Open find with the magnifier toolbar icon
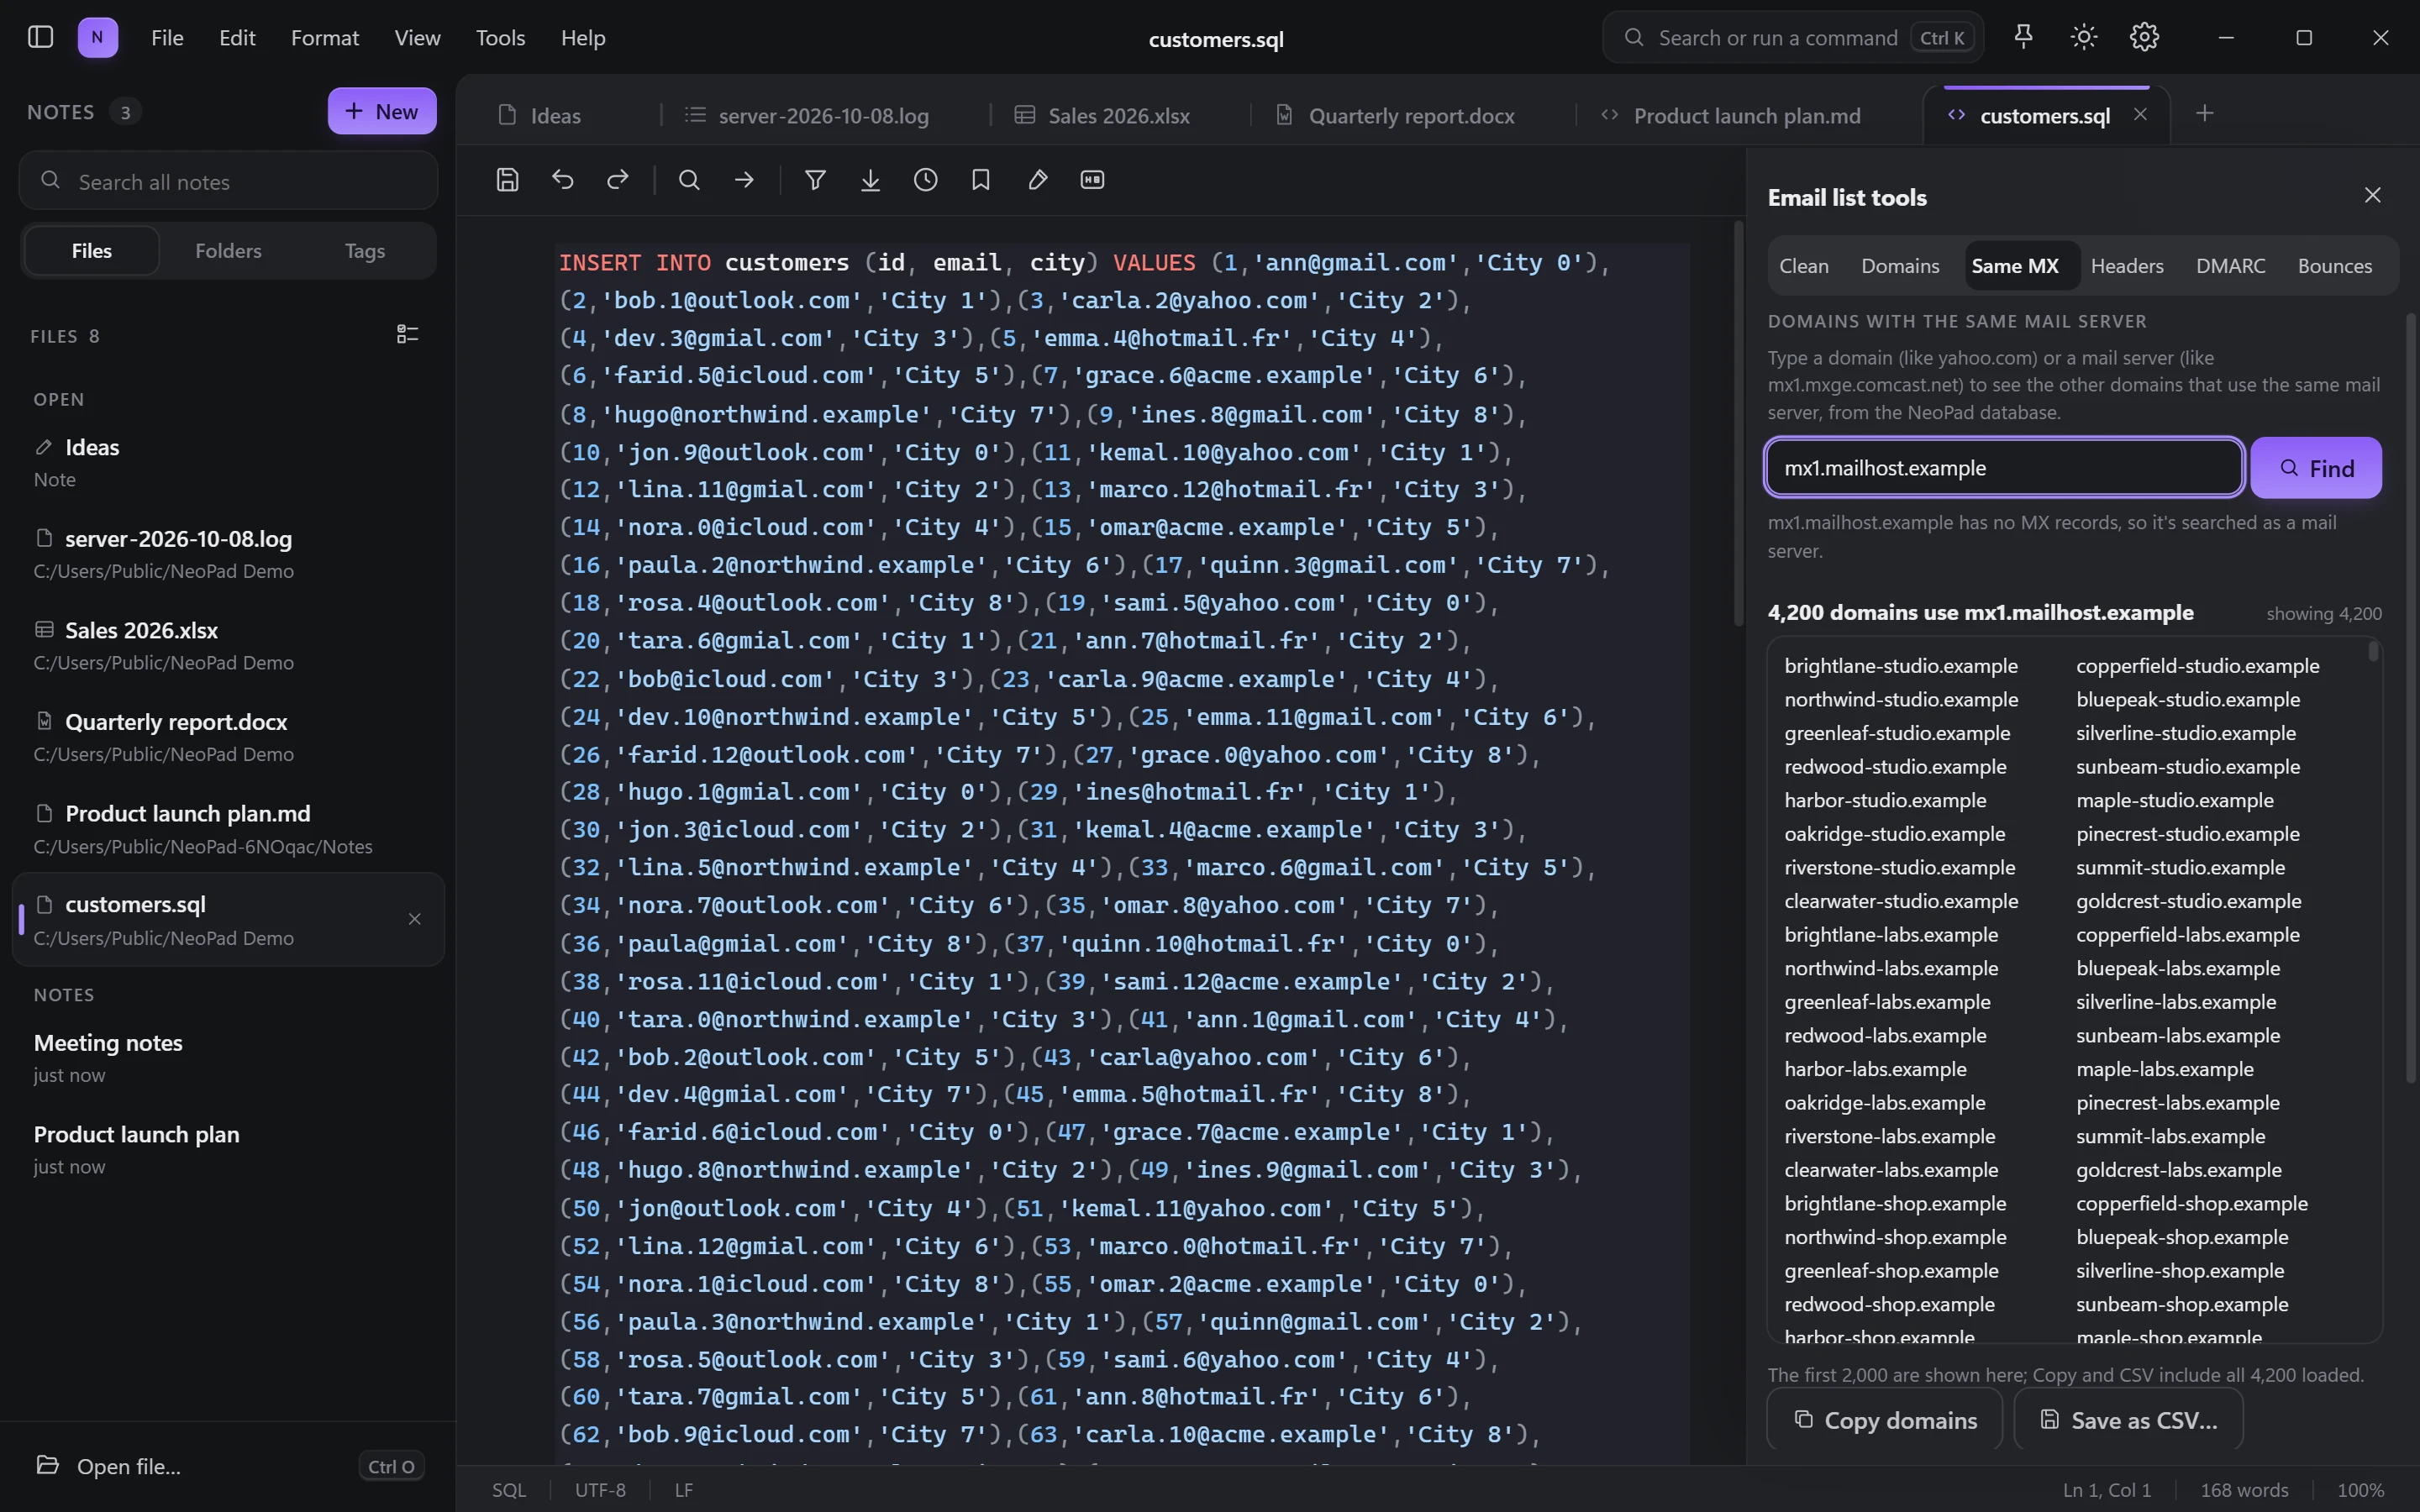Image resolution: width=2420 pixels, height=1512 pixels. pos(689,180)
